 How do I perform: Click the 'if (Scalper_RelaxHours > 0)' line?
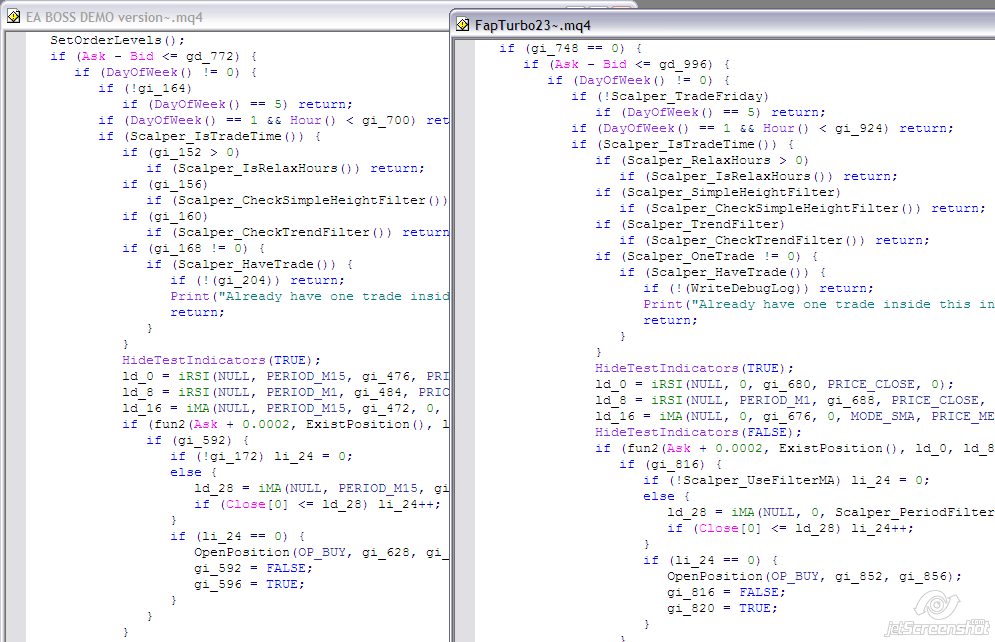click(x=702, y=160)
